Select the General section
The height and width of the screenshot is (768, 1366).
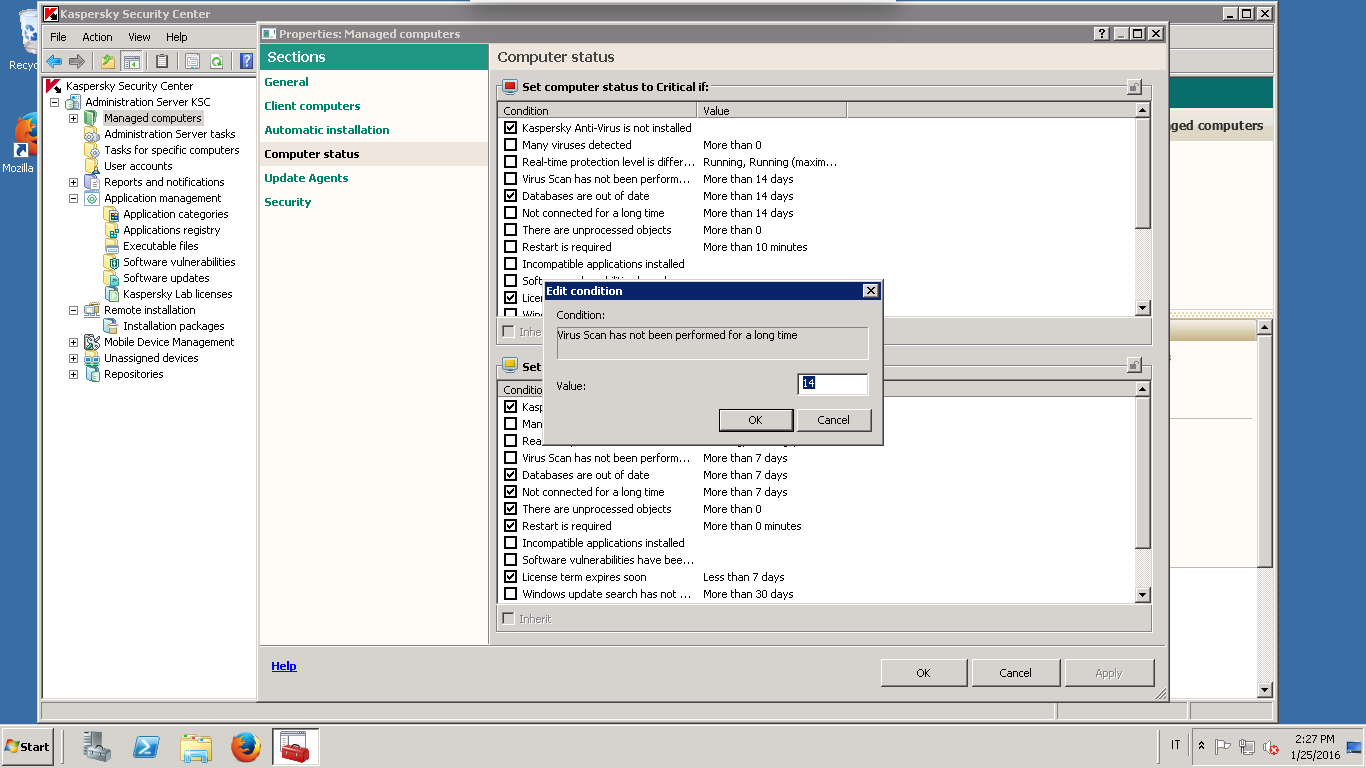[286, 82]
